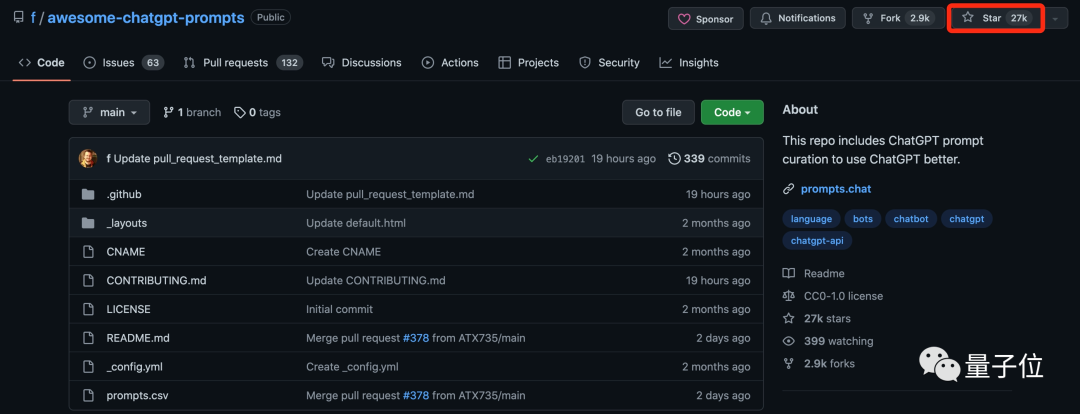The width and height of the screenshot is (1080, 414).
Task: Visit the prompts.chat website link
Action: tap(835, 188)
